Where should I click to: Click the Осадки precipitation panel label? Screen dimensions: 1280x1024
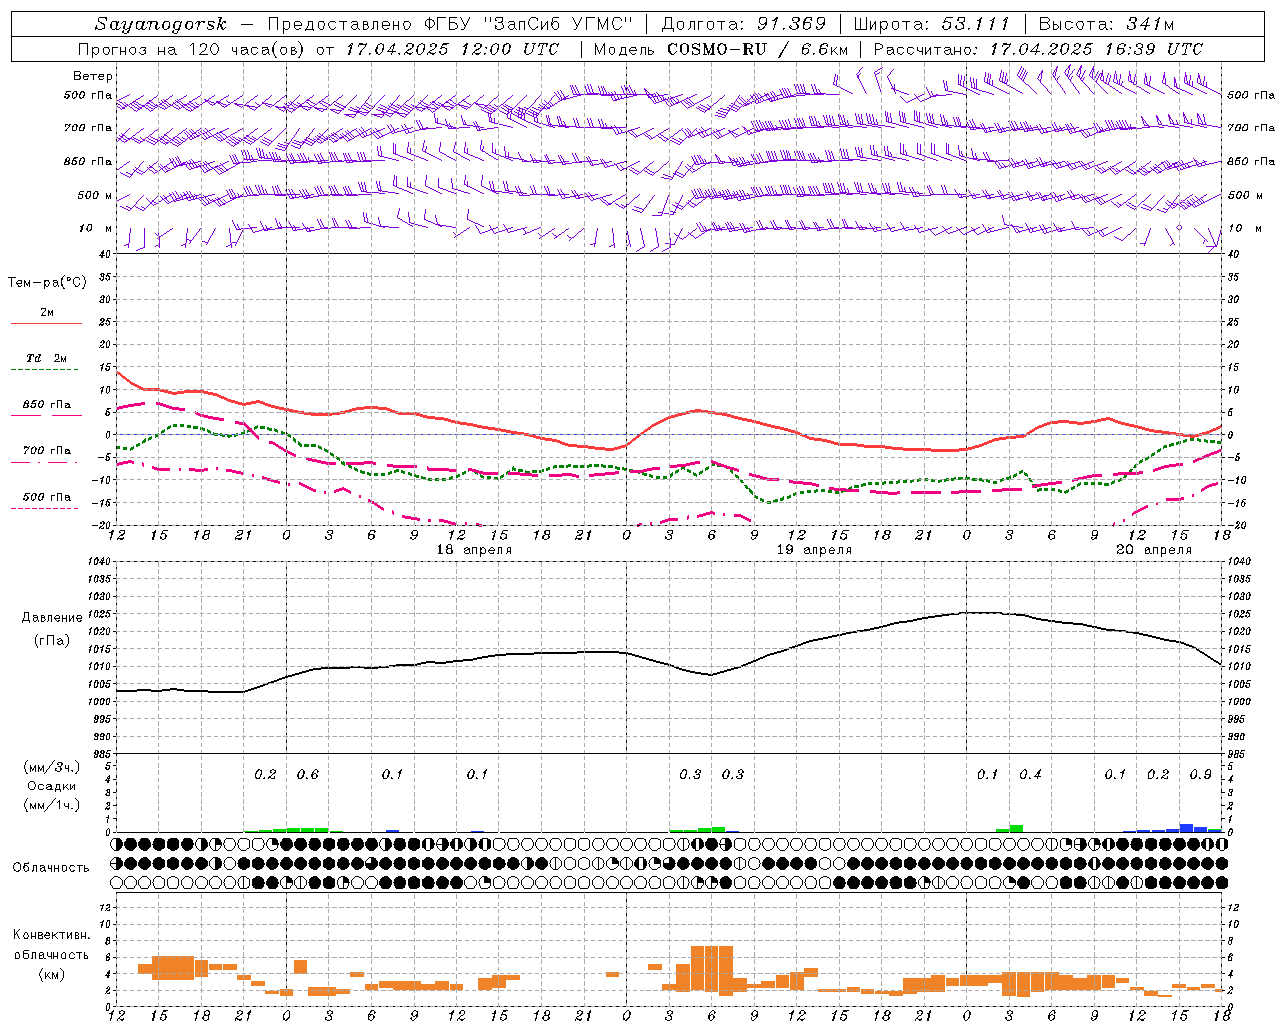tap(51, 786)
